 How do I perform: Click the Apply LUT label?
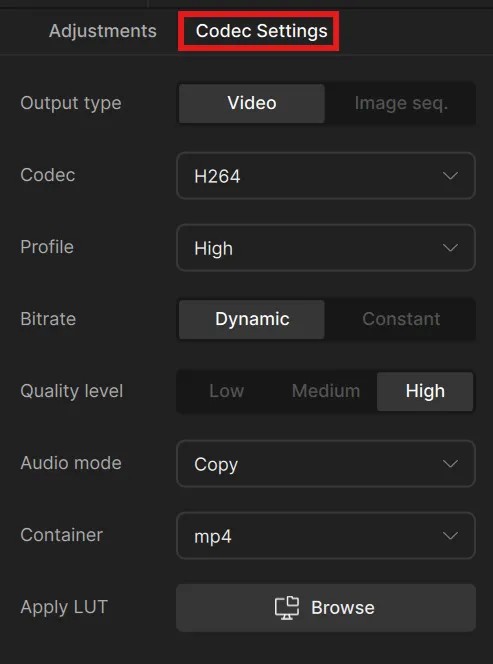coord(64,607)
